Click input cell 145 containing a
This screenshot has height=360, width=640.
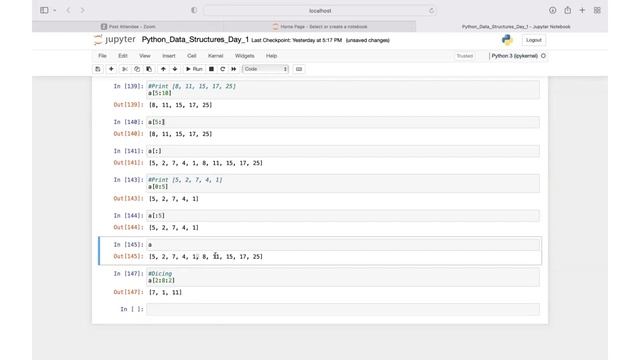(343, 244)
